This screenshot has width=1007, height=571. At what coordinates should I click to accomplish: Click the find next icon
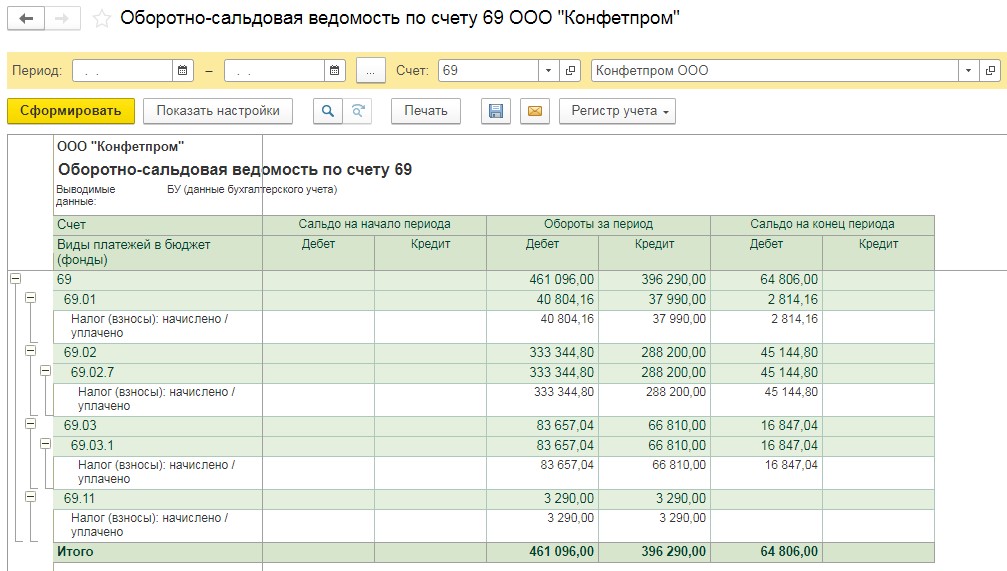click(x=357, y=111)
